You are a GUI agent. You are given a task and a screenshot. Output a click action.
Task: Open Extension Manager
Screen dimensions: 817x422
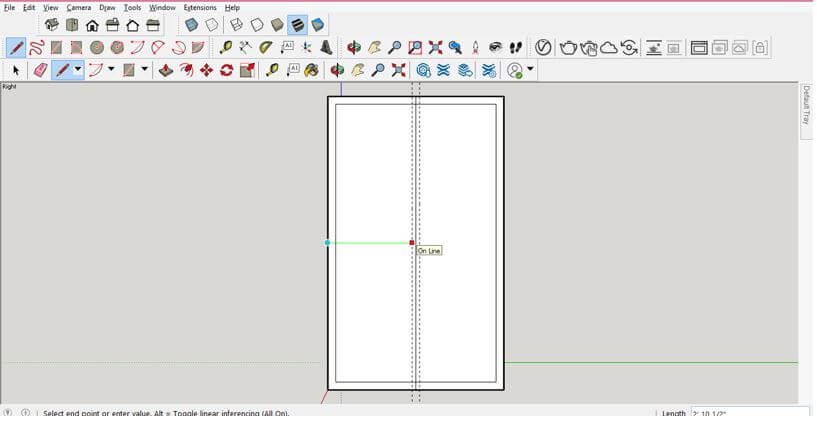pyautogui.click(x=489, y=70)
